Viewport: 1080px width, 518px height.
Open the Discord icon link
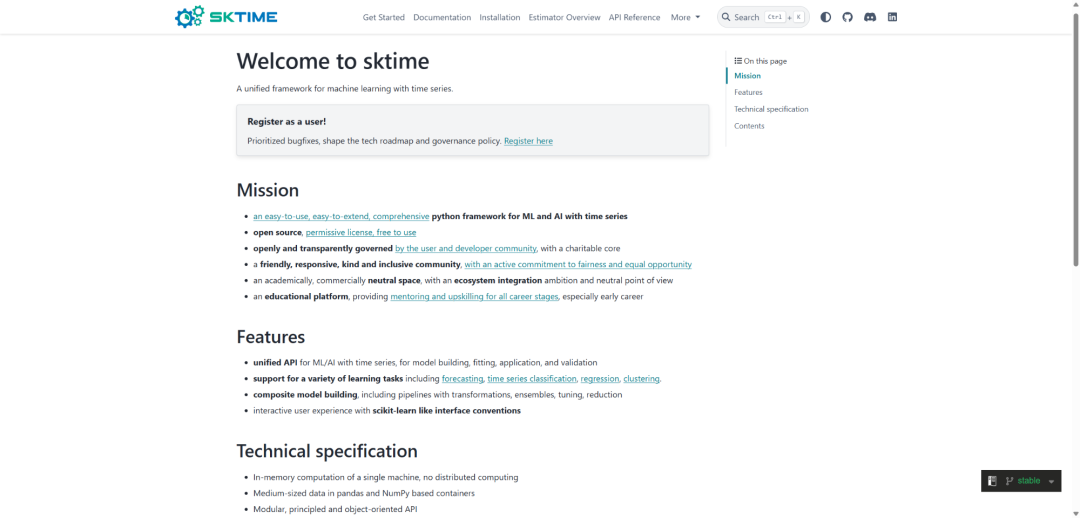click(x=870, y=17)
